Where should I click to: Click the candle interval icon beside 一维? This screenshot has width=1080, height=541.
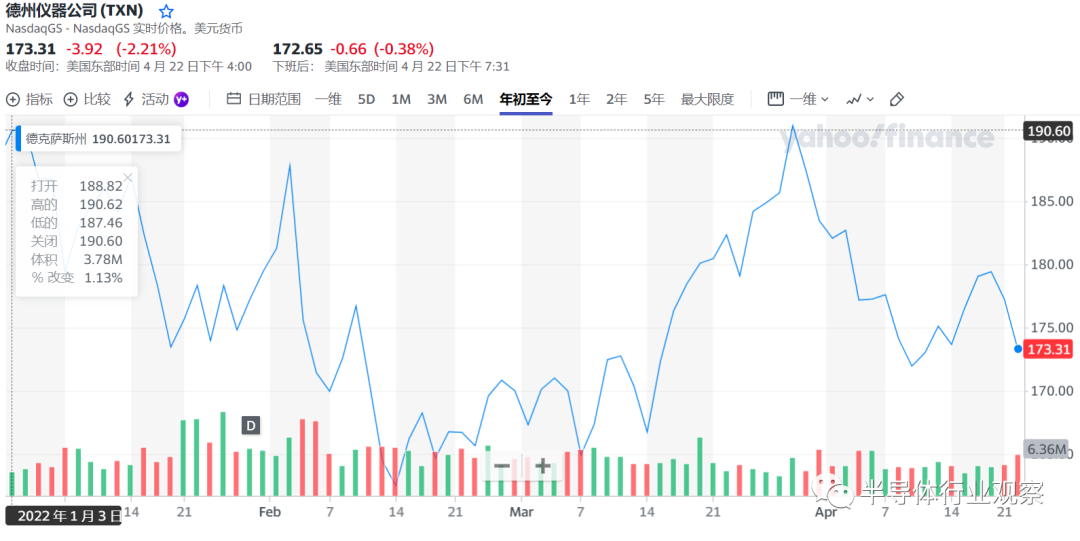(776, 99)
